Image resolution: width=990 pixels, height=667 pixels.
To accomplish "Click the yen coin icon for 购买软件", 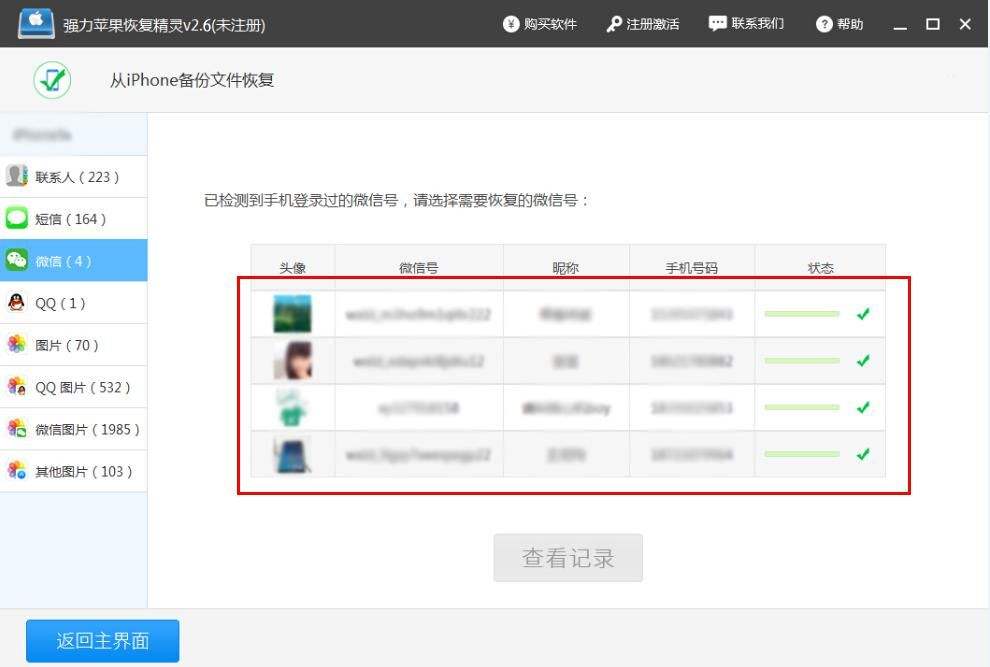I will click(x=511, y=24).
